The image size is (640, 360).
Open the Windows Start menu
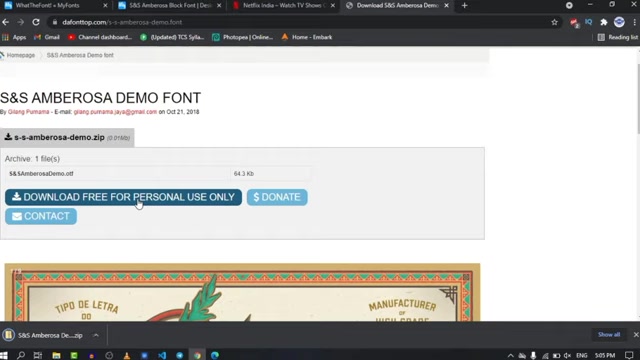pos(4,356)
